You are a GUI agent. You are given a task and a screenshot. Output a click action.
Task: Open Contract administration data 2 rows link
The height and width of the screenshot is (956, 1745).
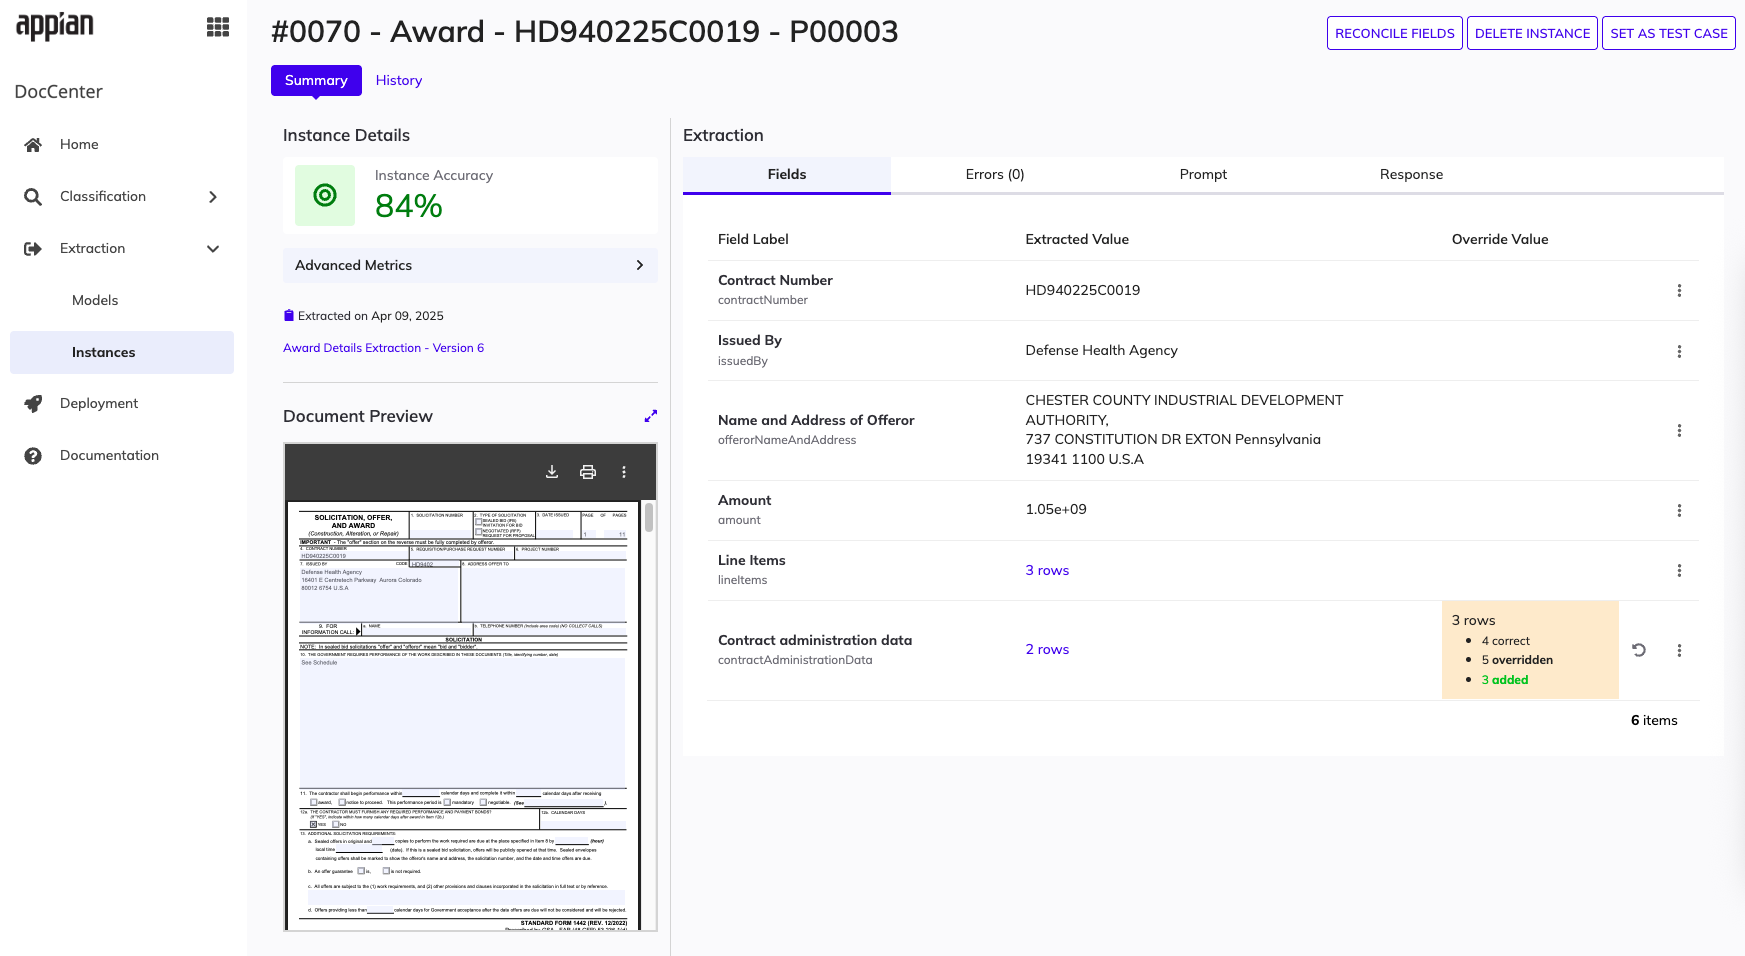click(1047, 650)
